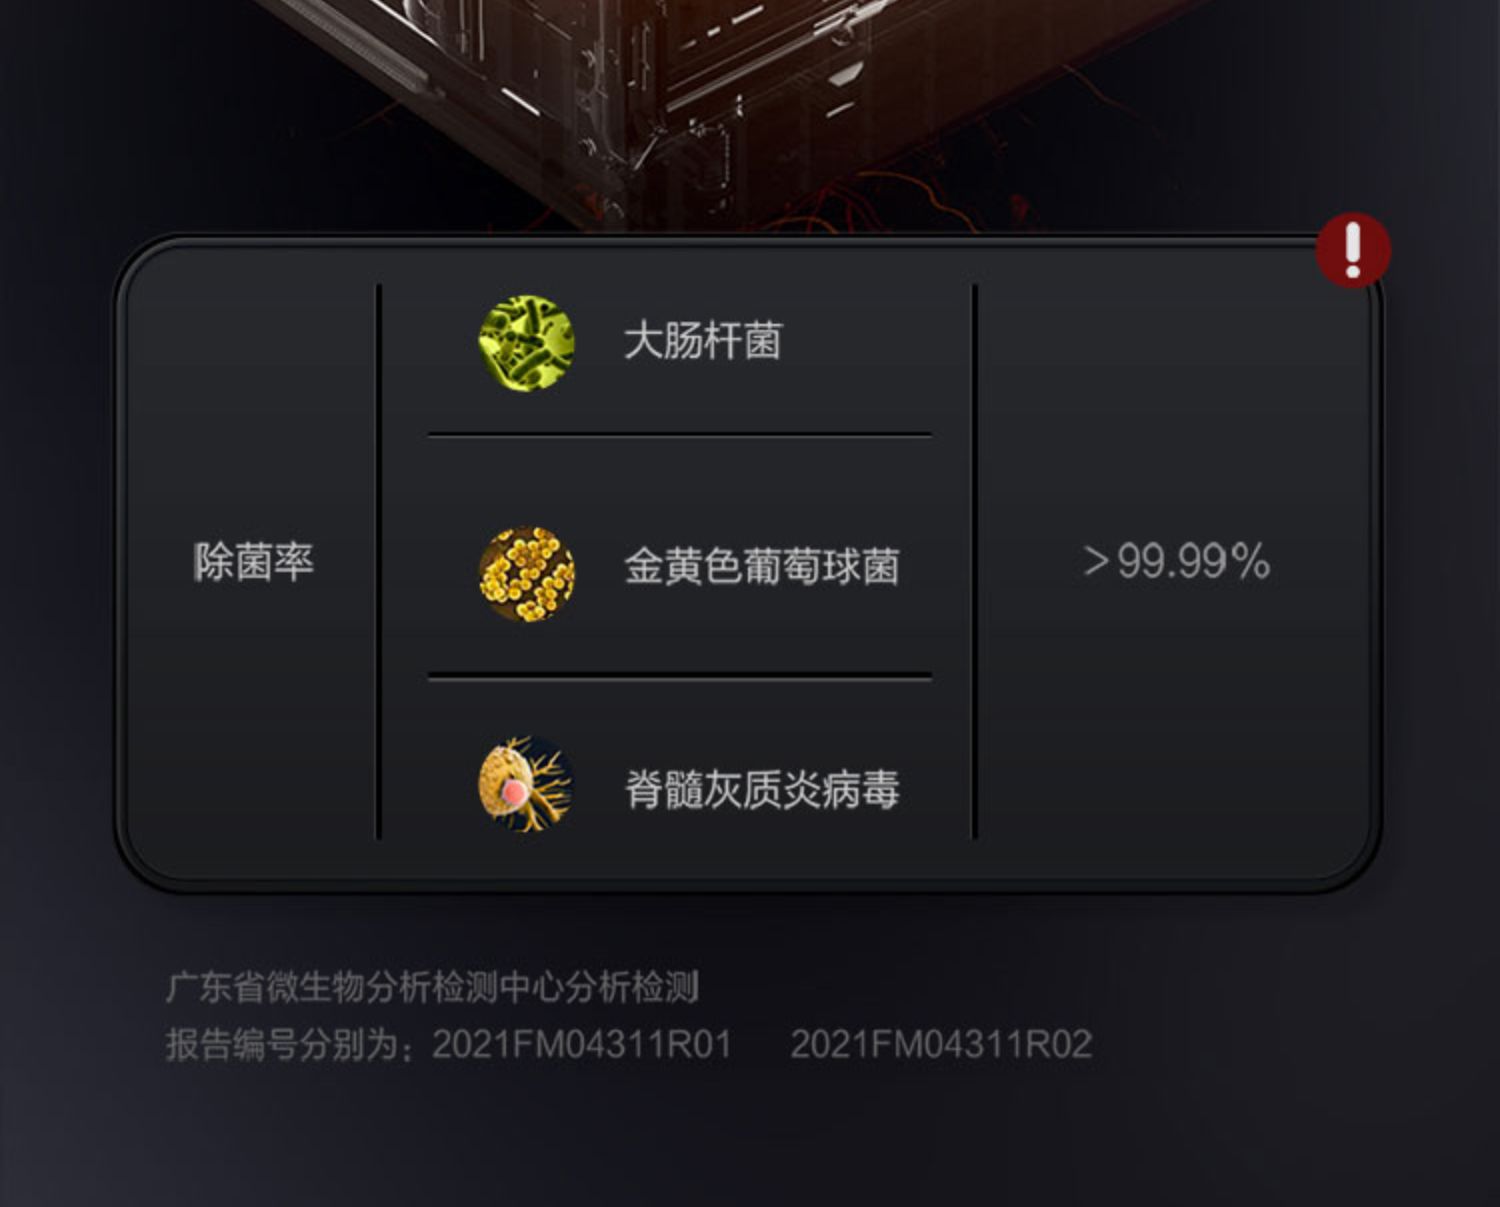Click report number 2021FM04311R01
This screenshot has width=1500, height=1207.
click(582, 1044)
